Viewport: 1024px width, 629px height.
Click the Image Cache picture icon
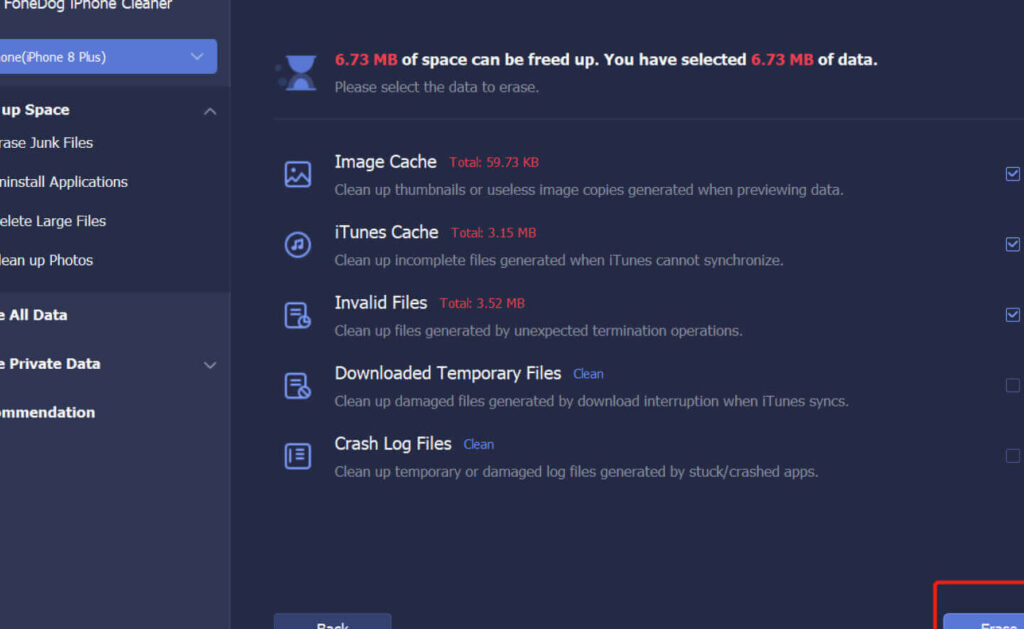(x=298, y=175)
